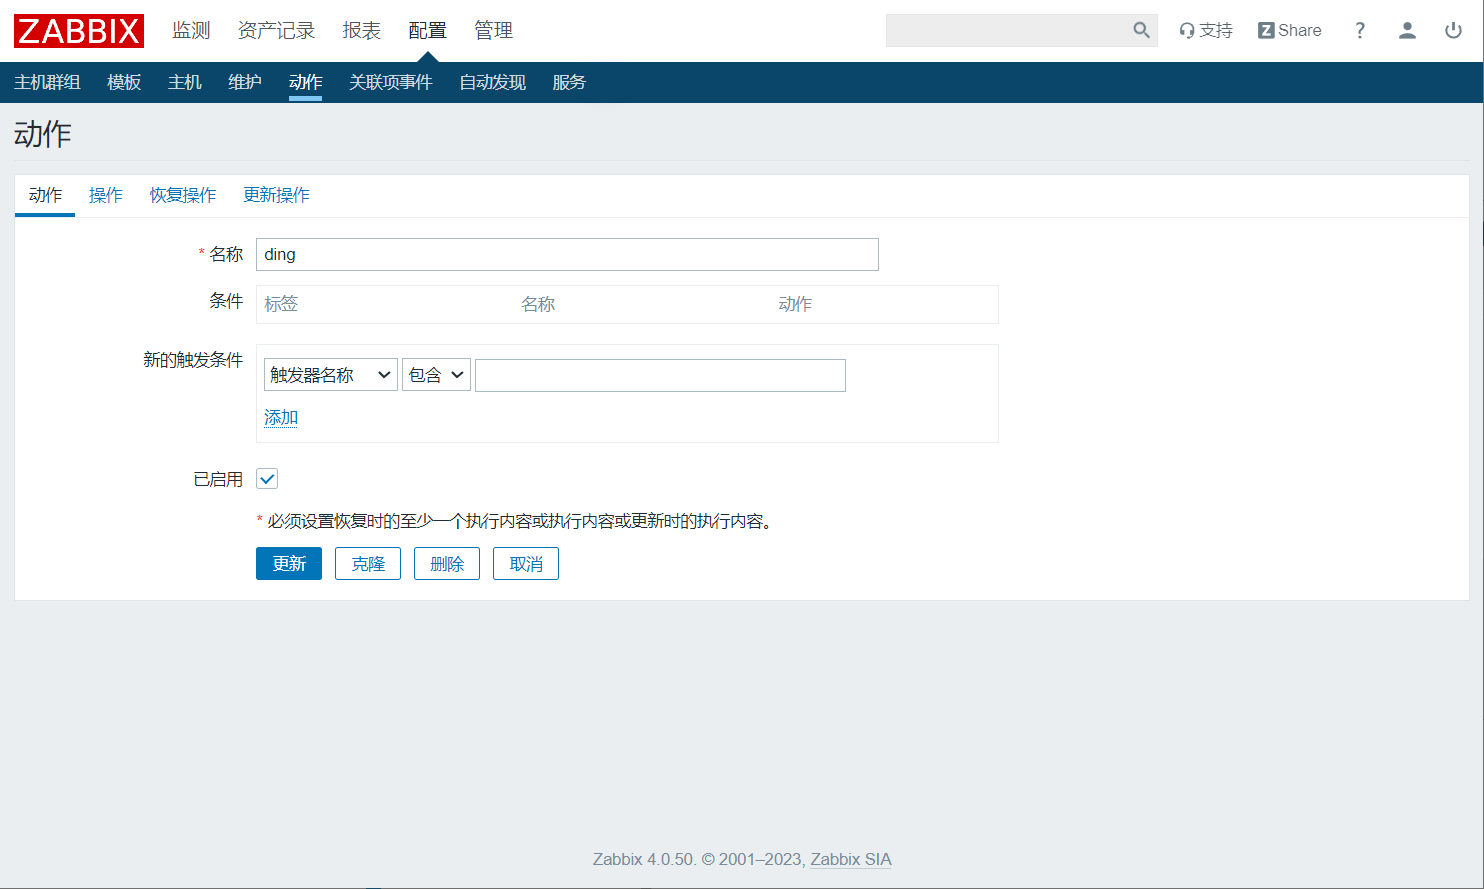Expand the 包含 operator dropdown

(436, 375)
